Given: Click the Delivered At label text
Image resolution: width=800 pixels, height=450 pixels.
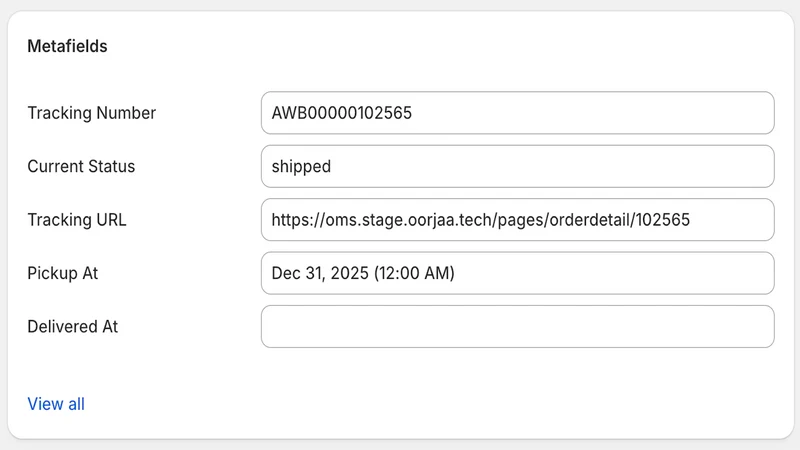Looking at the screenshot, I should (72, 327).
